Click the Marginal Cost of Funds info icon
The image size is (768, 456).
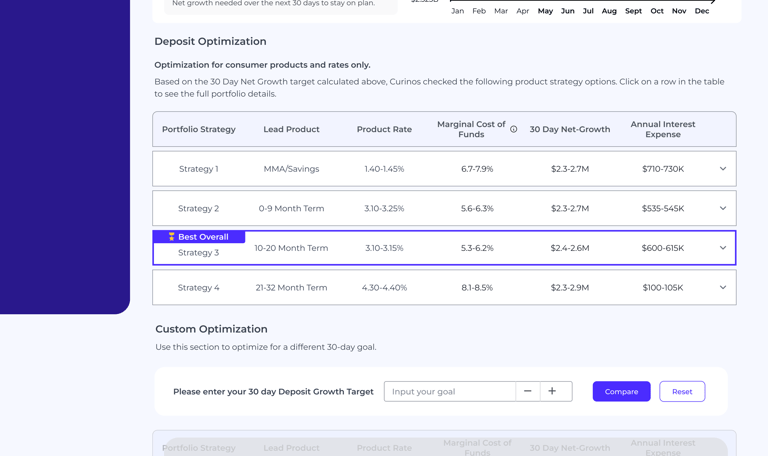coord(514,129)
